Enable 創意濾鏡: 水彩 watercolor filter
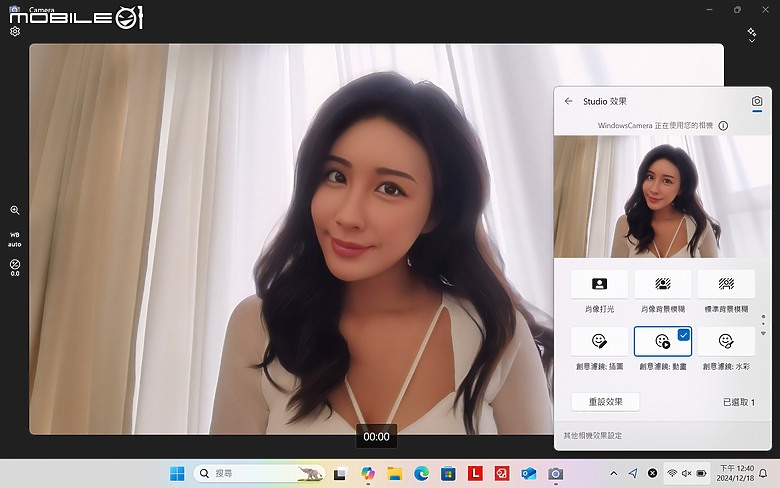 click(726, 341)
